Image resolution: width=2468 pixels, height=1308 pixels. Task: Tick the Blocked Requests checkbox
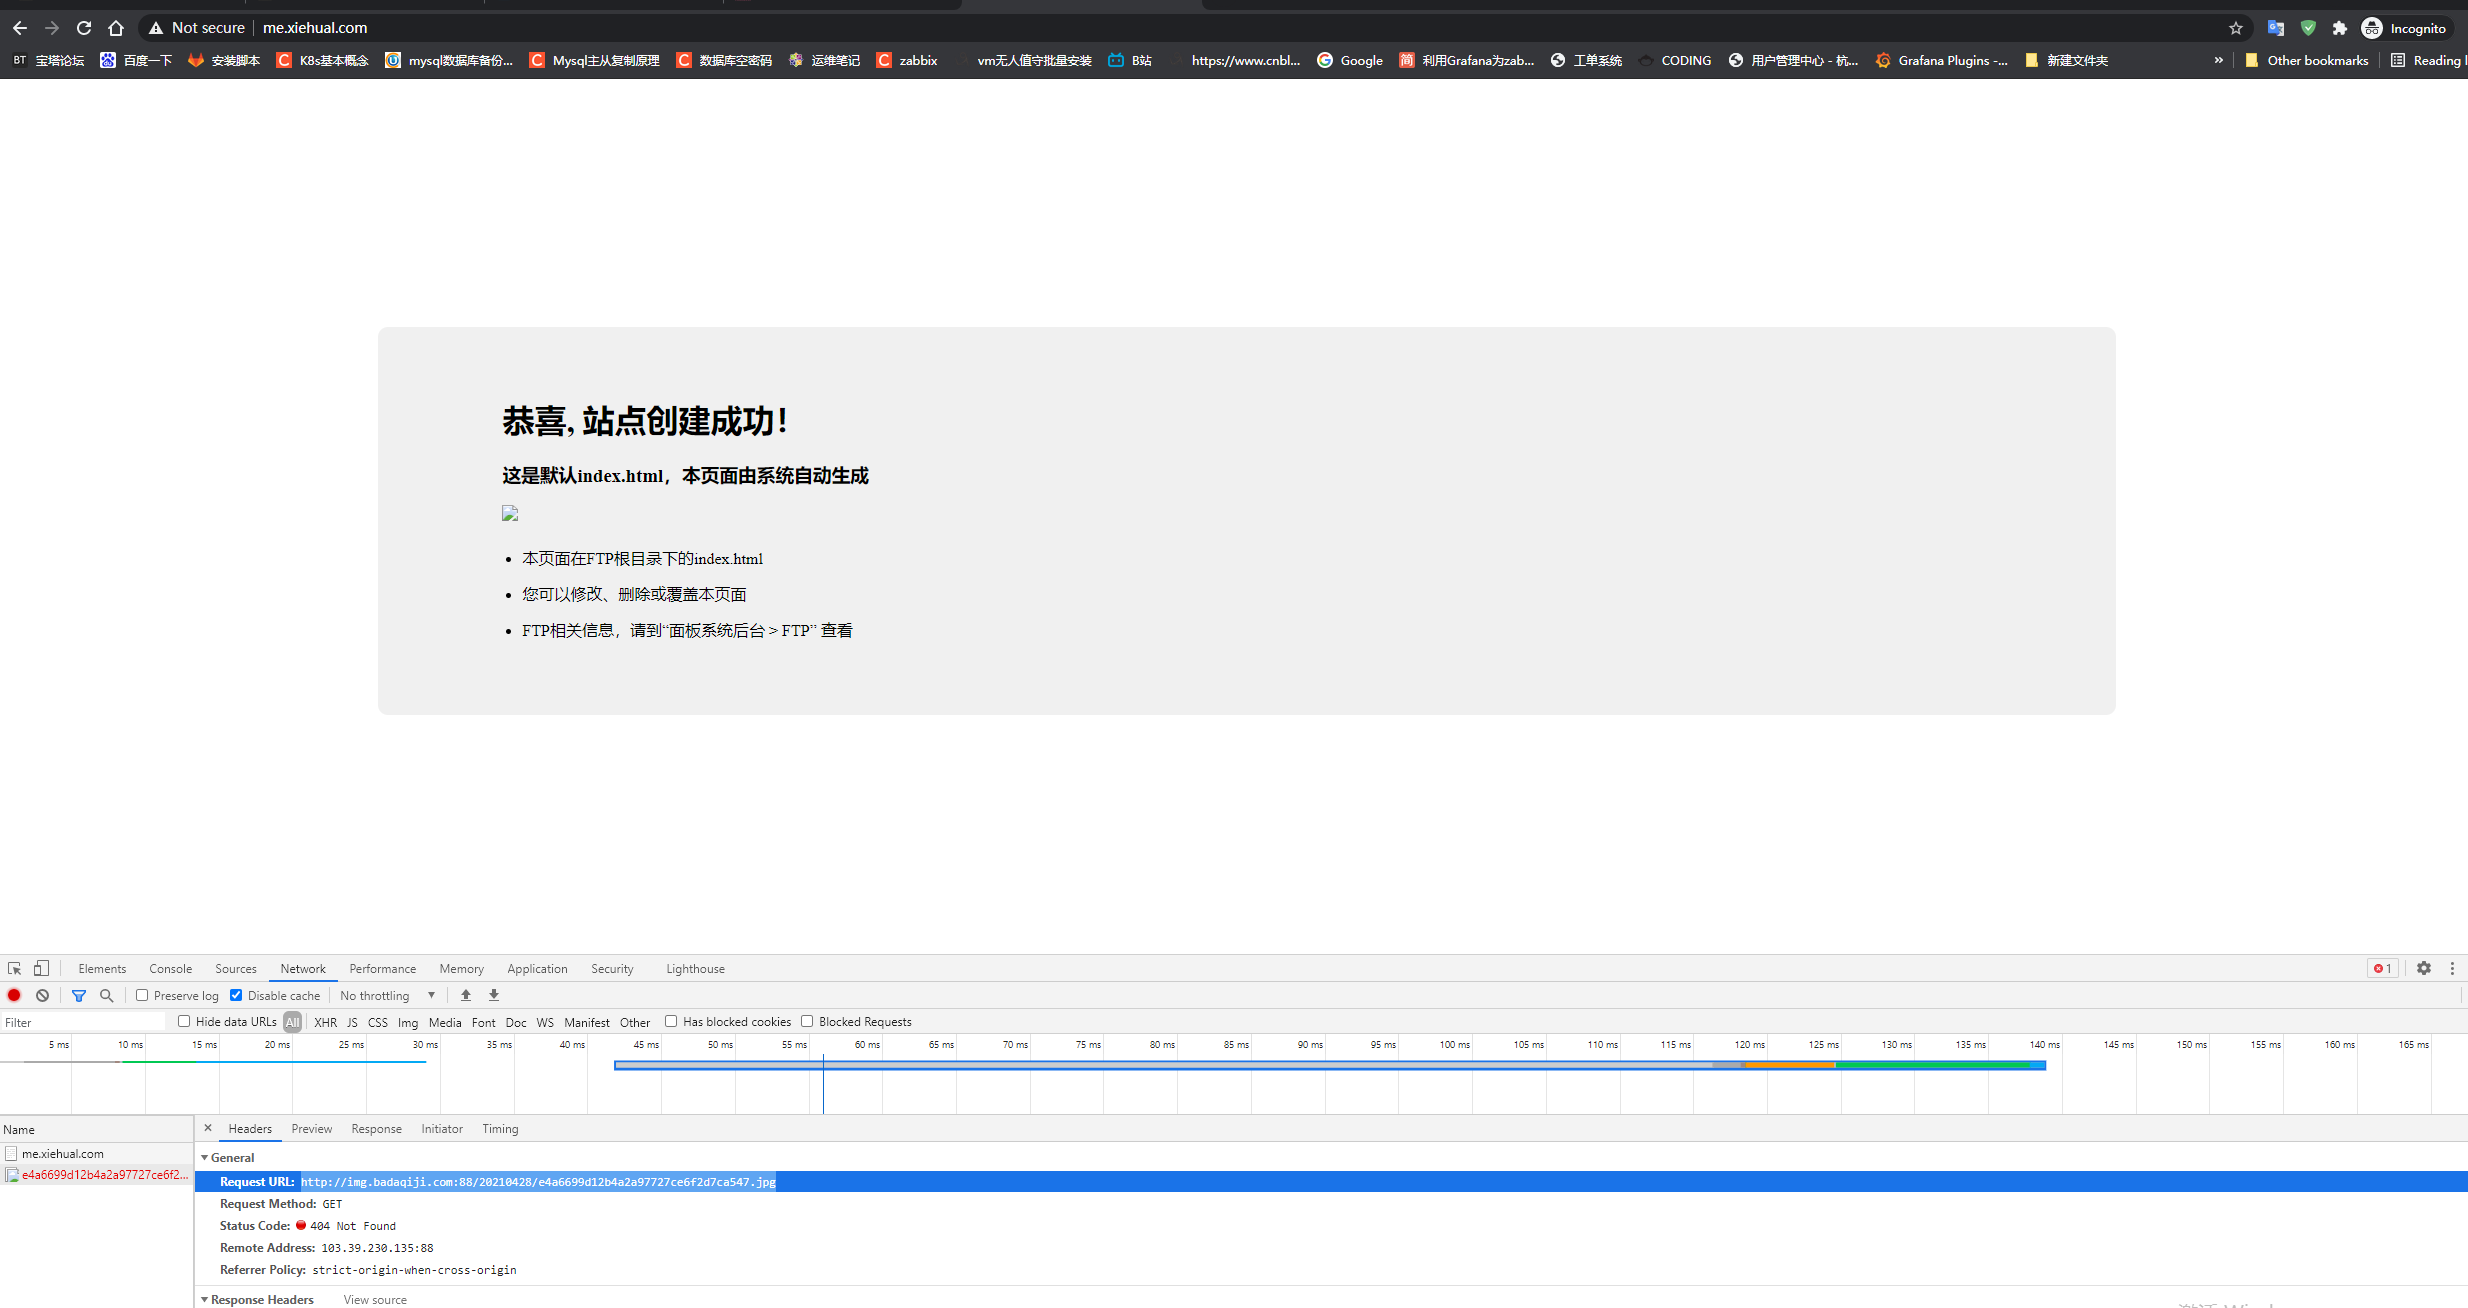tap(807, 1021)
